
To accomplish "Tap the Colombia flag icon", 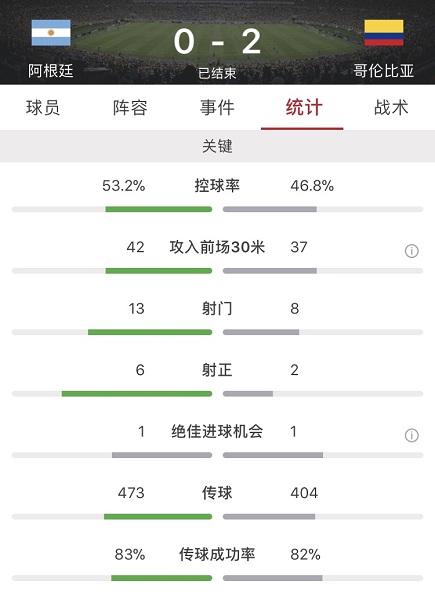I will (x=384, y=33).
